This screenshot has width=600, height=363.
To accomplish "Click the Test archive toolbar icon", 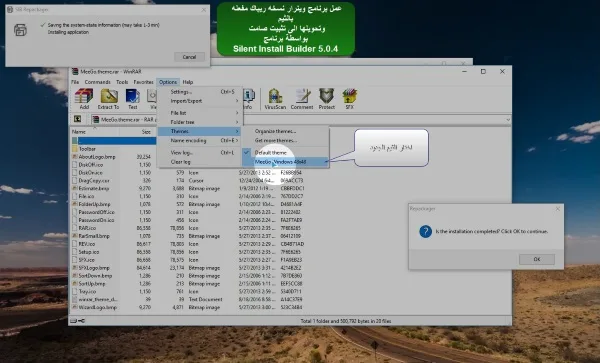I will click(132, 99).
